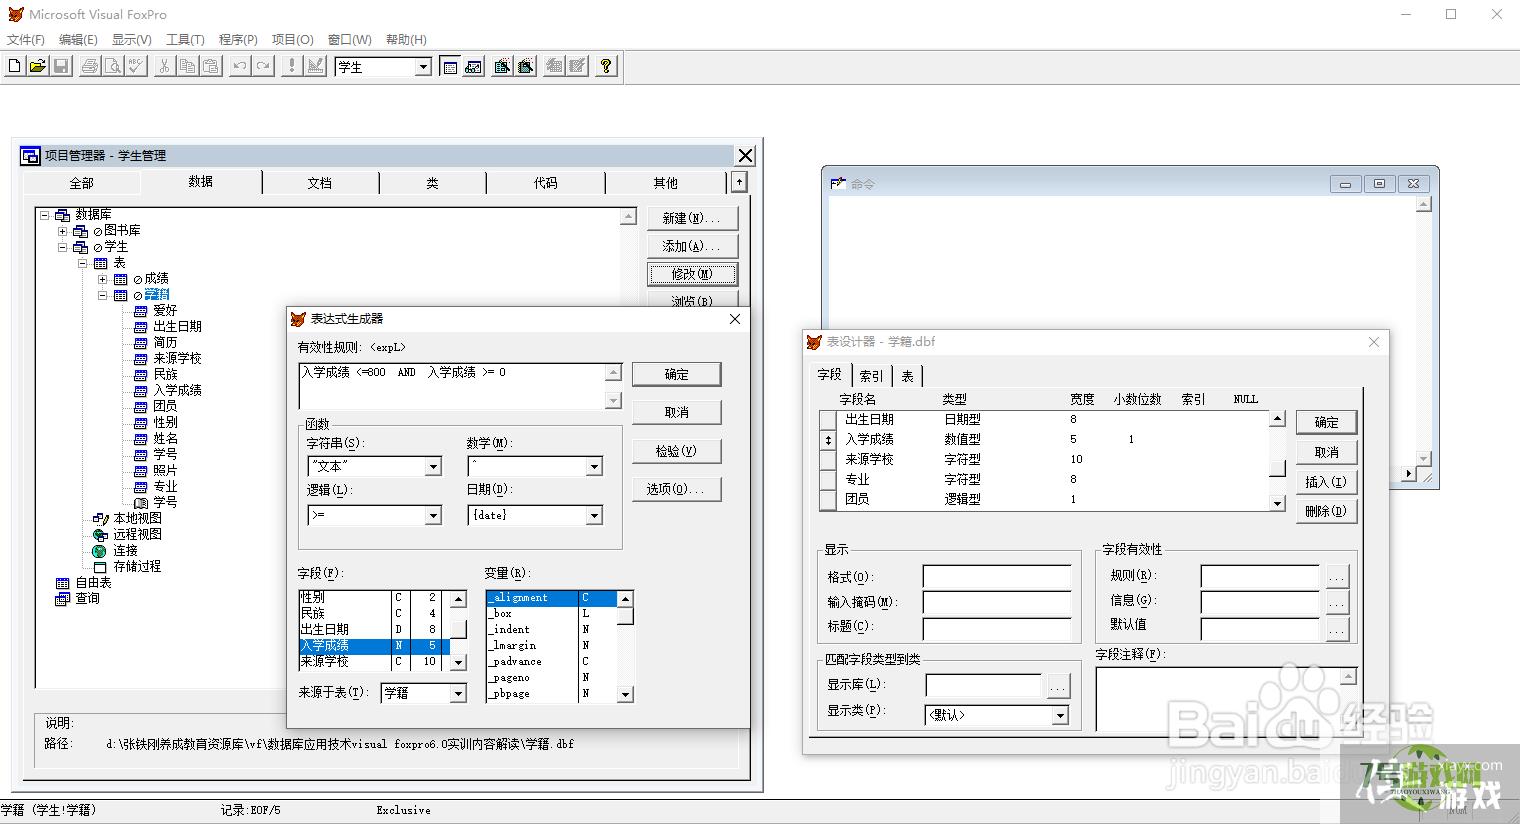The height and width of the screenshot is (824, 1520).
Task: Open the 文件(F) menu
Action: click(26, 40)
